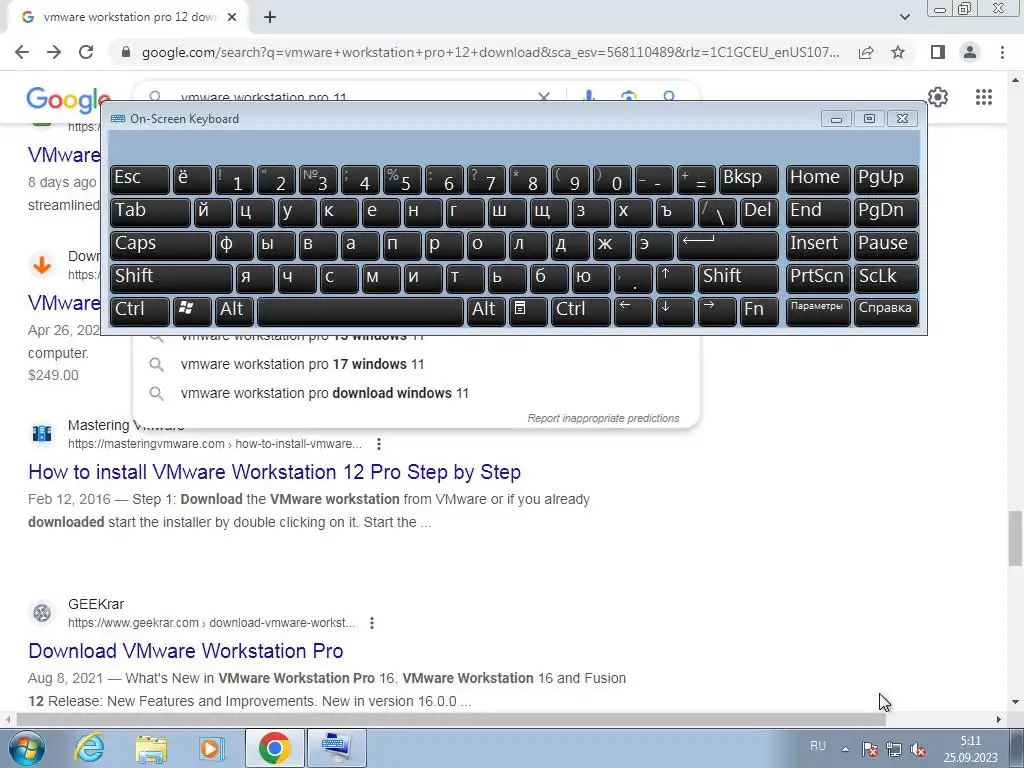Close the vmware workstation search tab
Viewport: 1024px width, 768px height.
click(x=232, y=18)
